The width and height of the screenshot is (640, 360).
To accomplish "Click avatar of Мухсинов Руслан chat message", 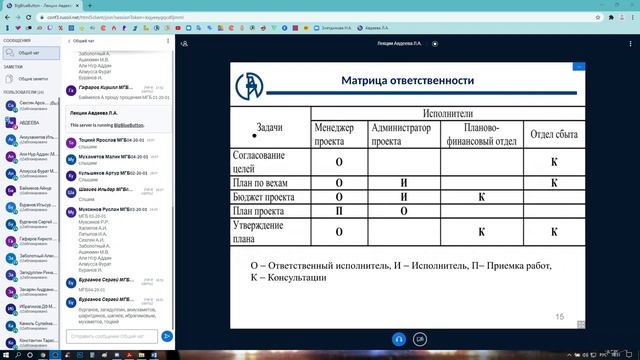I will pos(71,212).
